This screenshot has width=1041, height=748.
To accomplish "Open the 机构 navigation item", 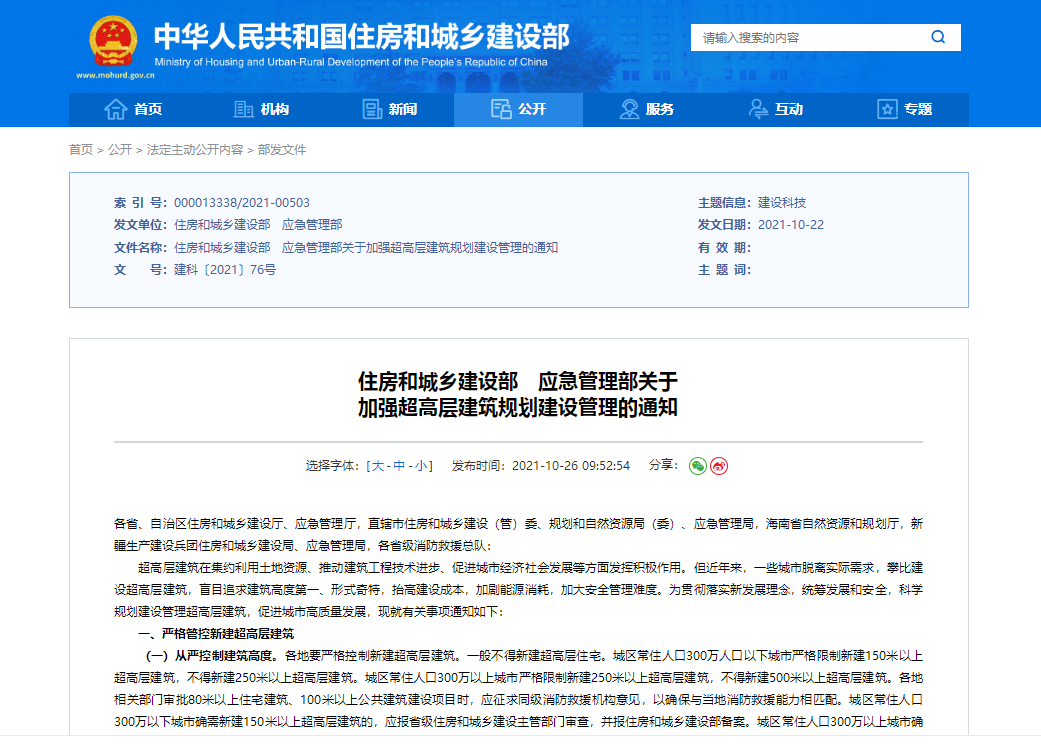I will pyautogui.click(x=261, y=110).
